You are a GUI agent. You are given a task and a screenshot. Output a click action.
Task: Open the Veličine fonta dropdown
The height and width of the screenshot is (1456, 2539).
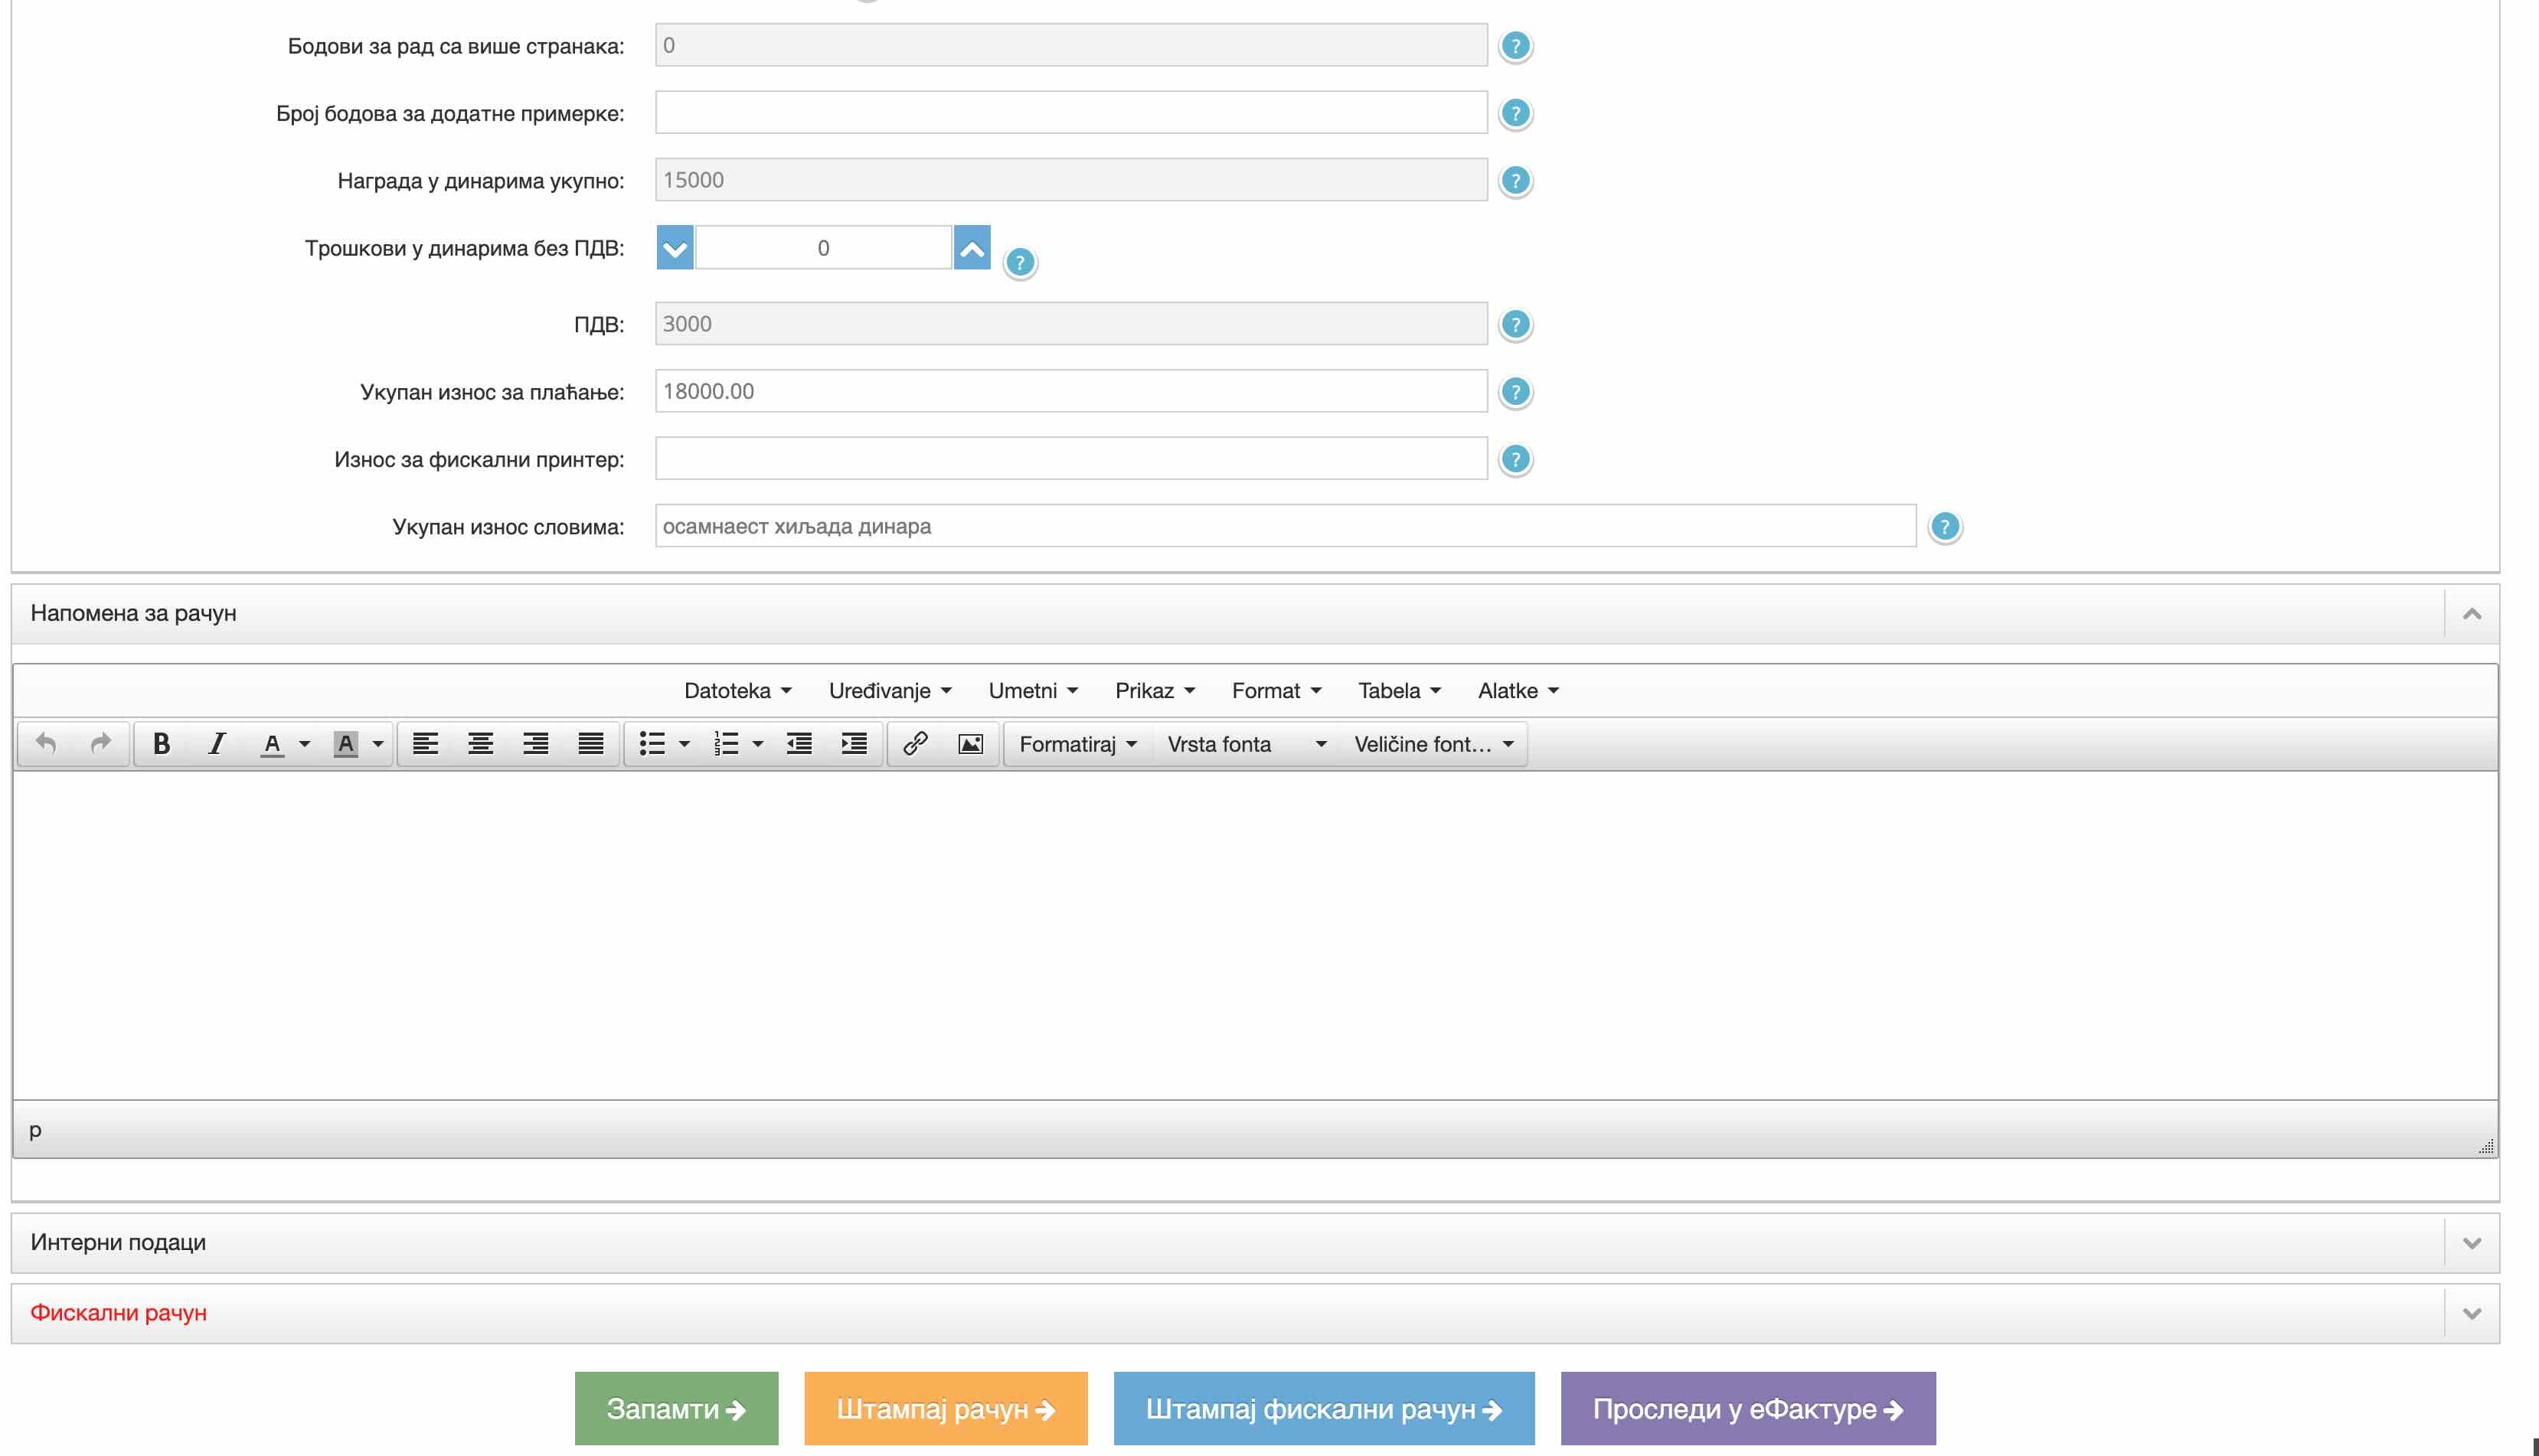click(1433, 744)
